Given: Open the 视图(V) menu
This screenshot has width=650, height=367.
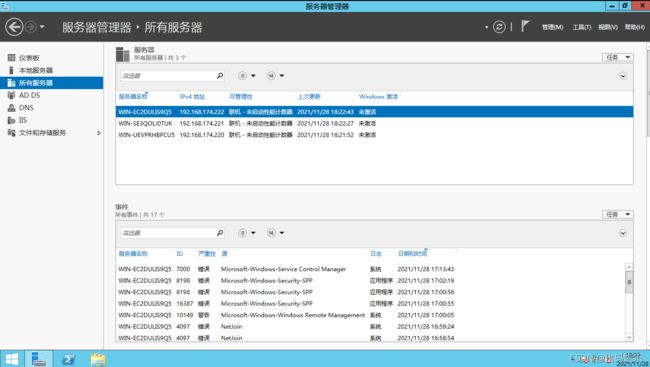Looking at the screenshot, I should [x=608, y=27].
